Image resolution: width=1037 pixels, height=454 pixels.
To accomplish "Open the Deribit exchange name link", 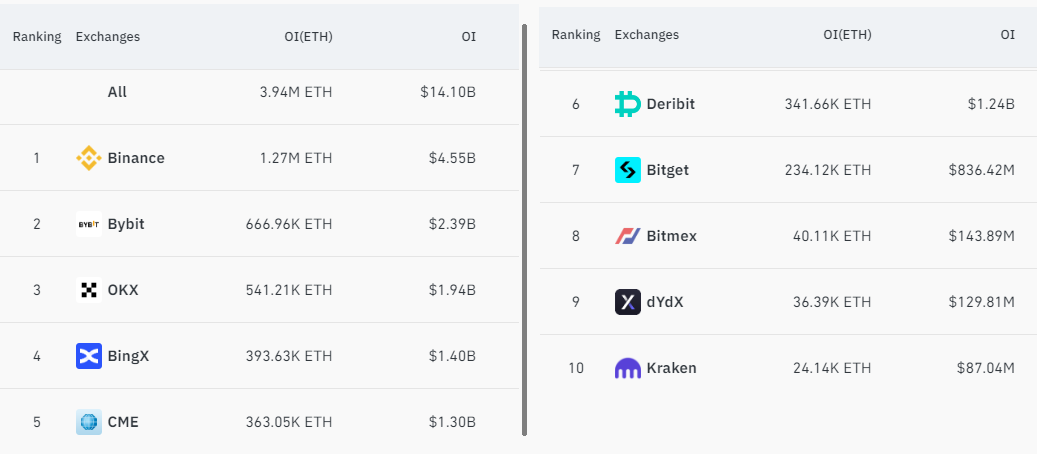I will point(671,104).
